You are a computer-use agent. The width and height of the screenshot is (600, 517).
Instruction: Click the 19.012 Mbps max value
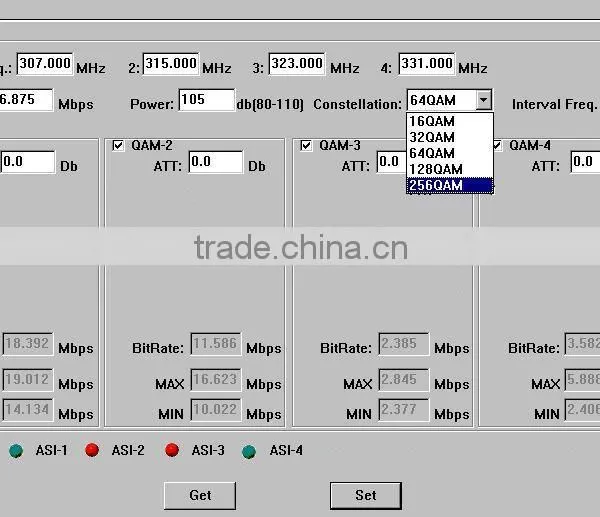click(28, 380)
